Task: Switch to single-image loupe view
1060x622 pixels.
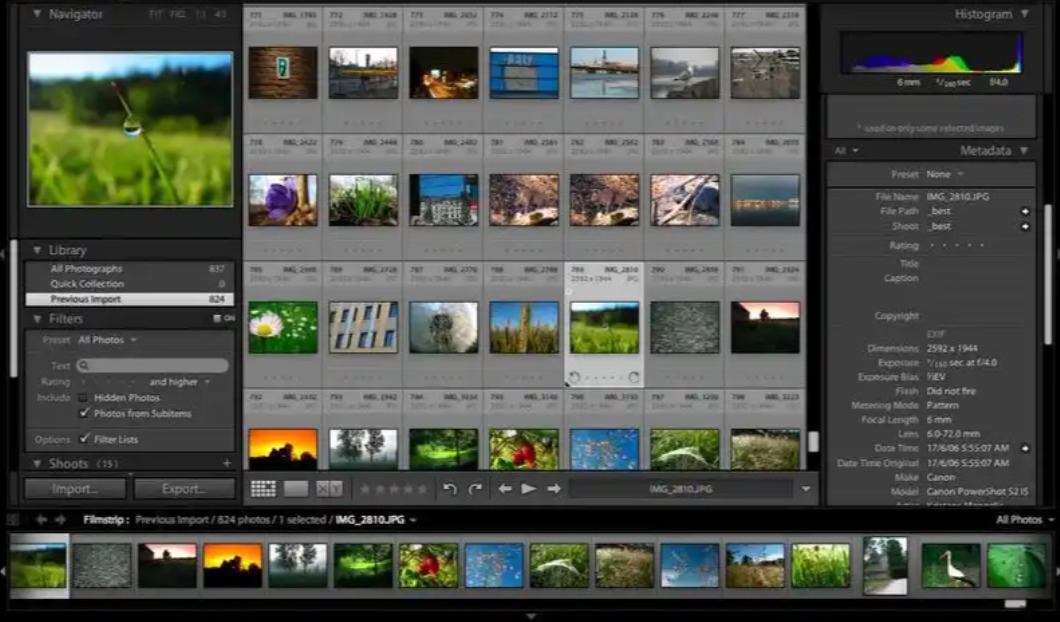Action: pos(296,489)
